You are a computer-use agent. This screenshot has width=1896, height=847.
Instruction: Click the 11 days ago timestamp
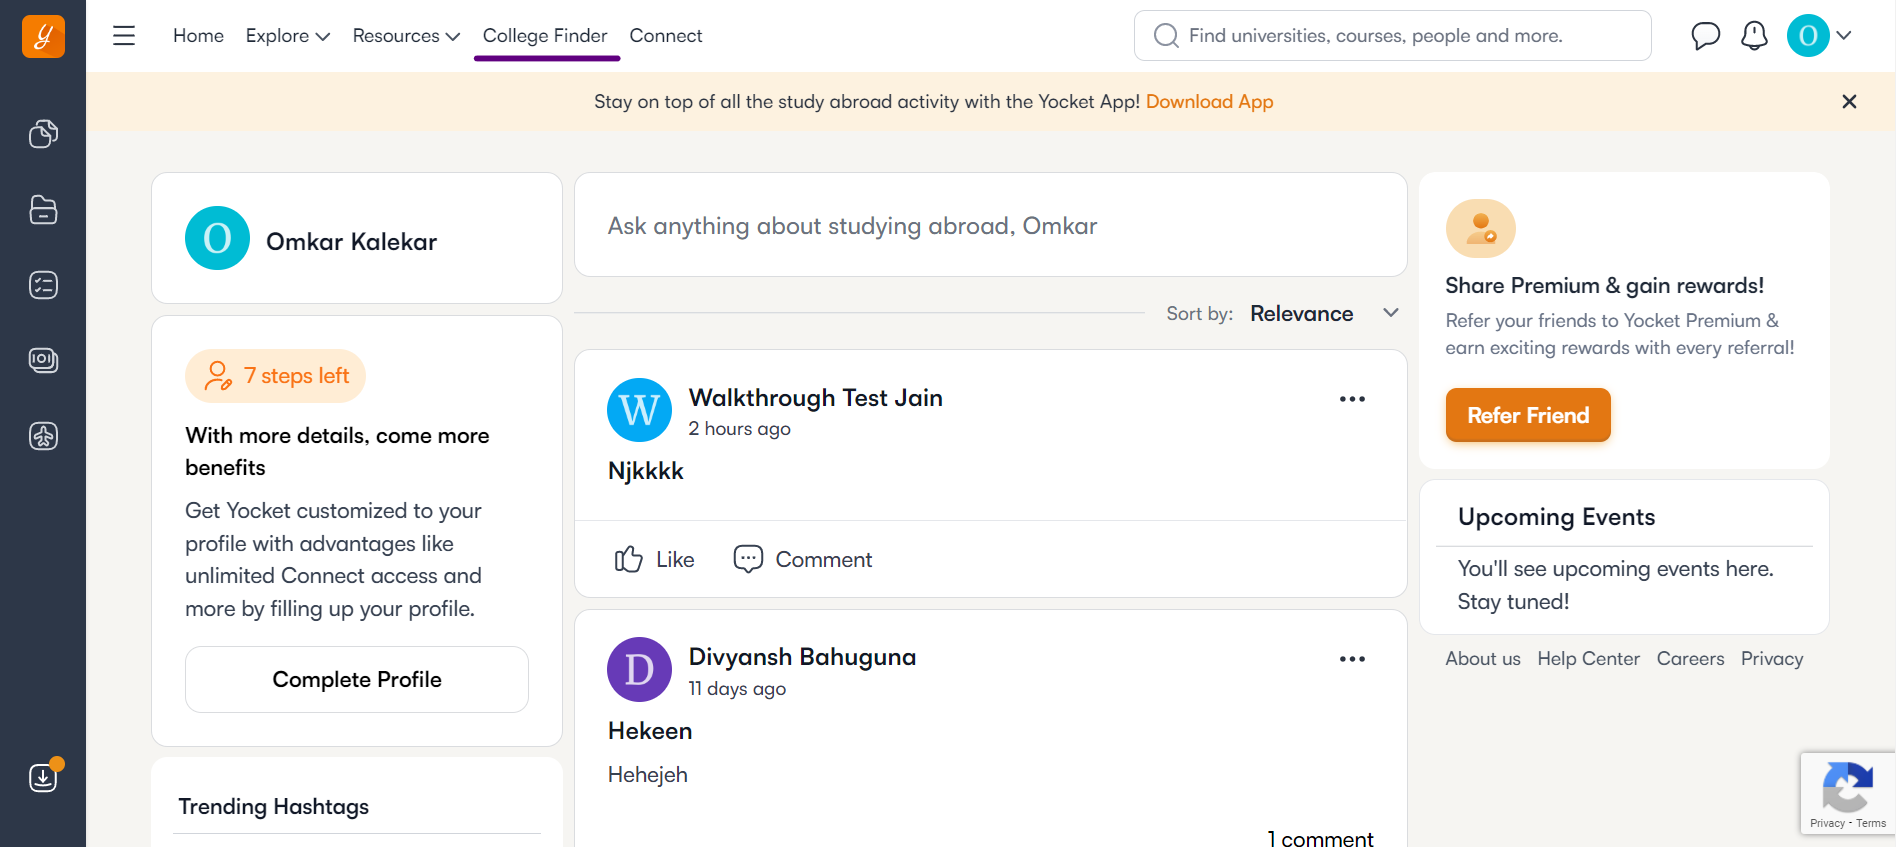click(737, 689)
